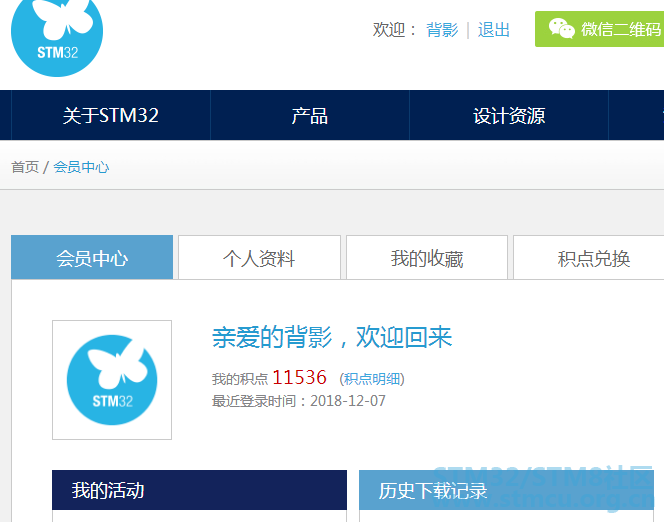Click greeting text 亲爱的背影，欢迎回来
The image size is (664, 522).
point(332,337)
